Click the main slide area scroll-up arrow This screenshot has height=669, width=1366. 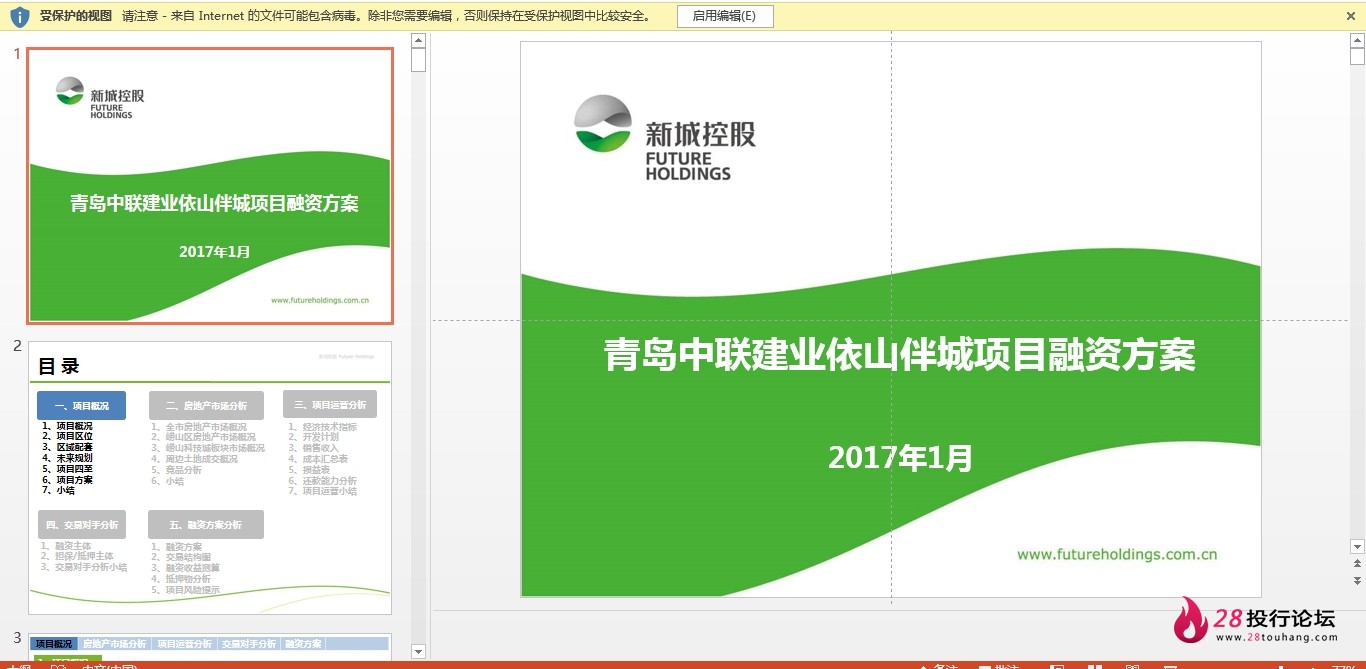point(1357,41)
